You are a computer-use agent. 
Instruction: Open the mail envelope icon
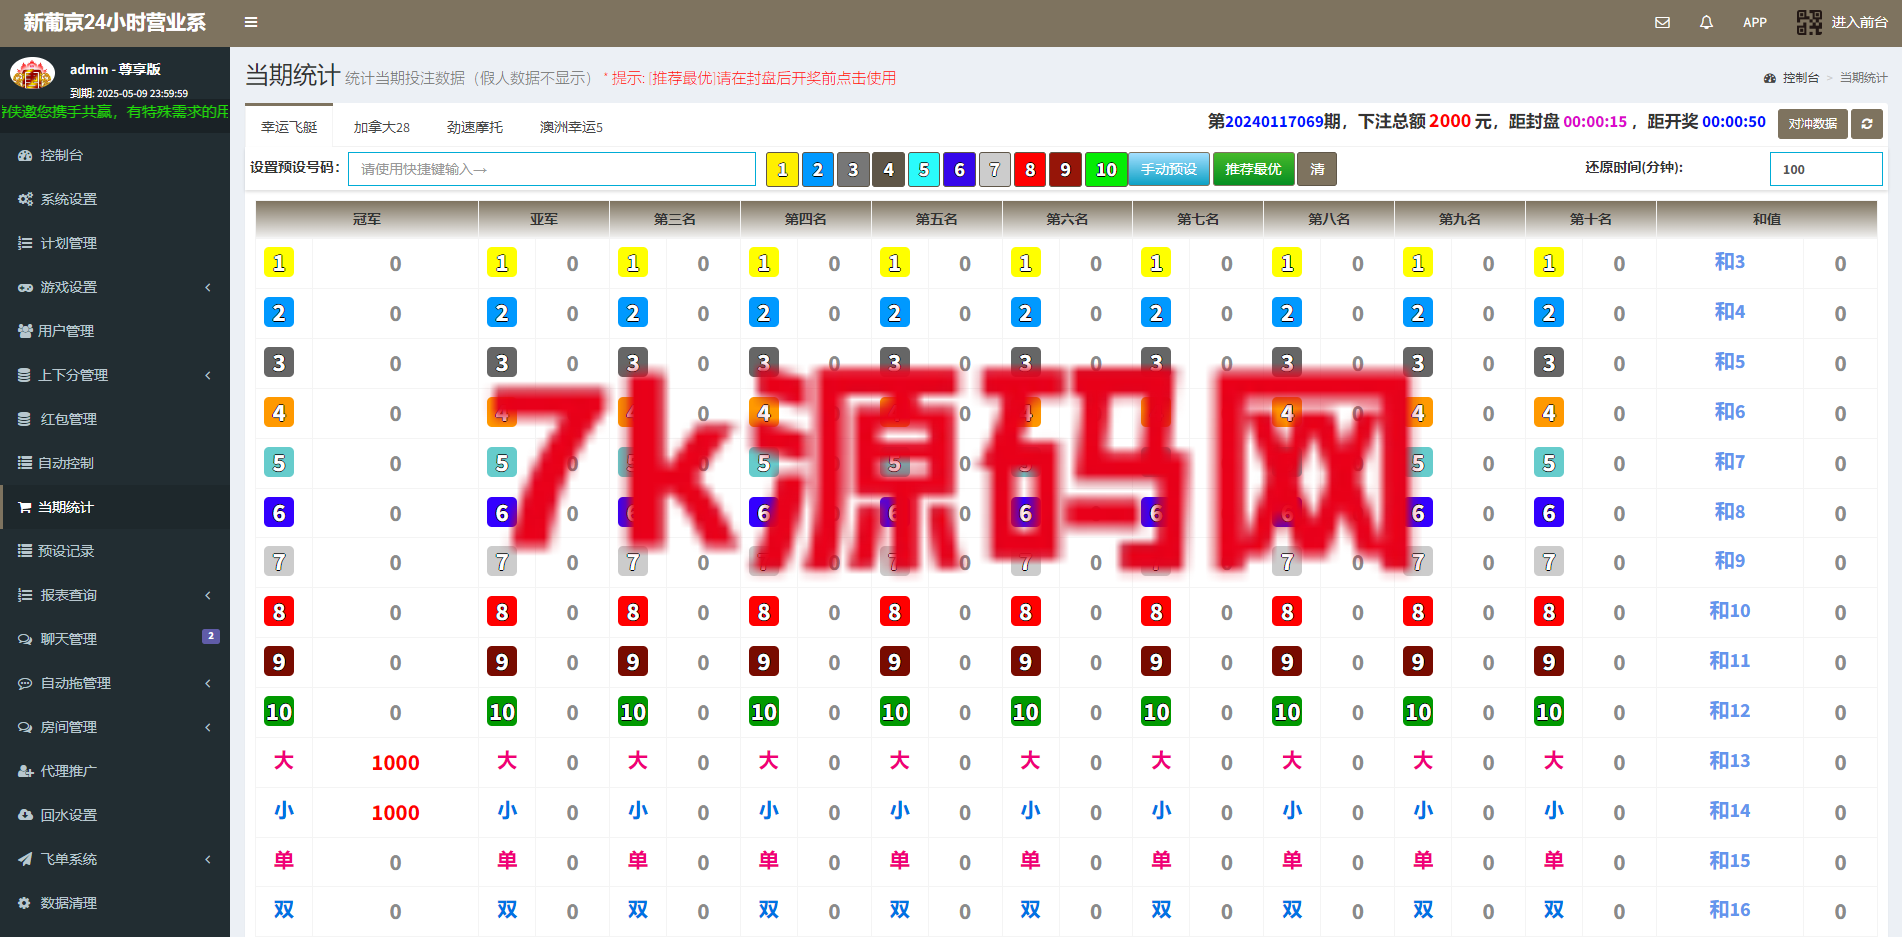pos(1662,22)
